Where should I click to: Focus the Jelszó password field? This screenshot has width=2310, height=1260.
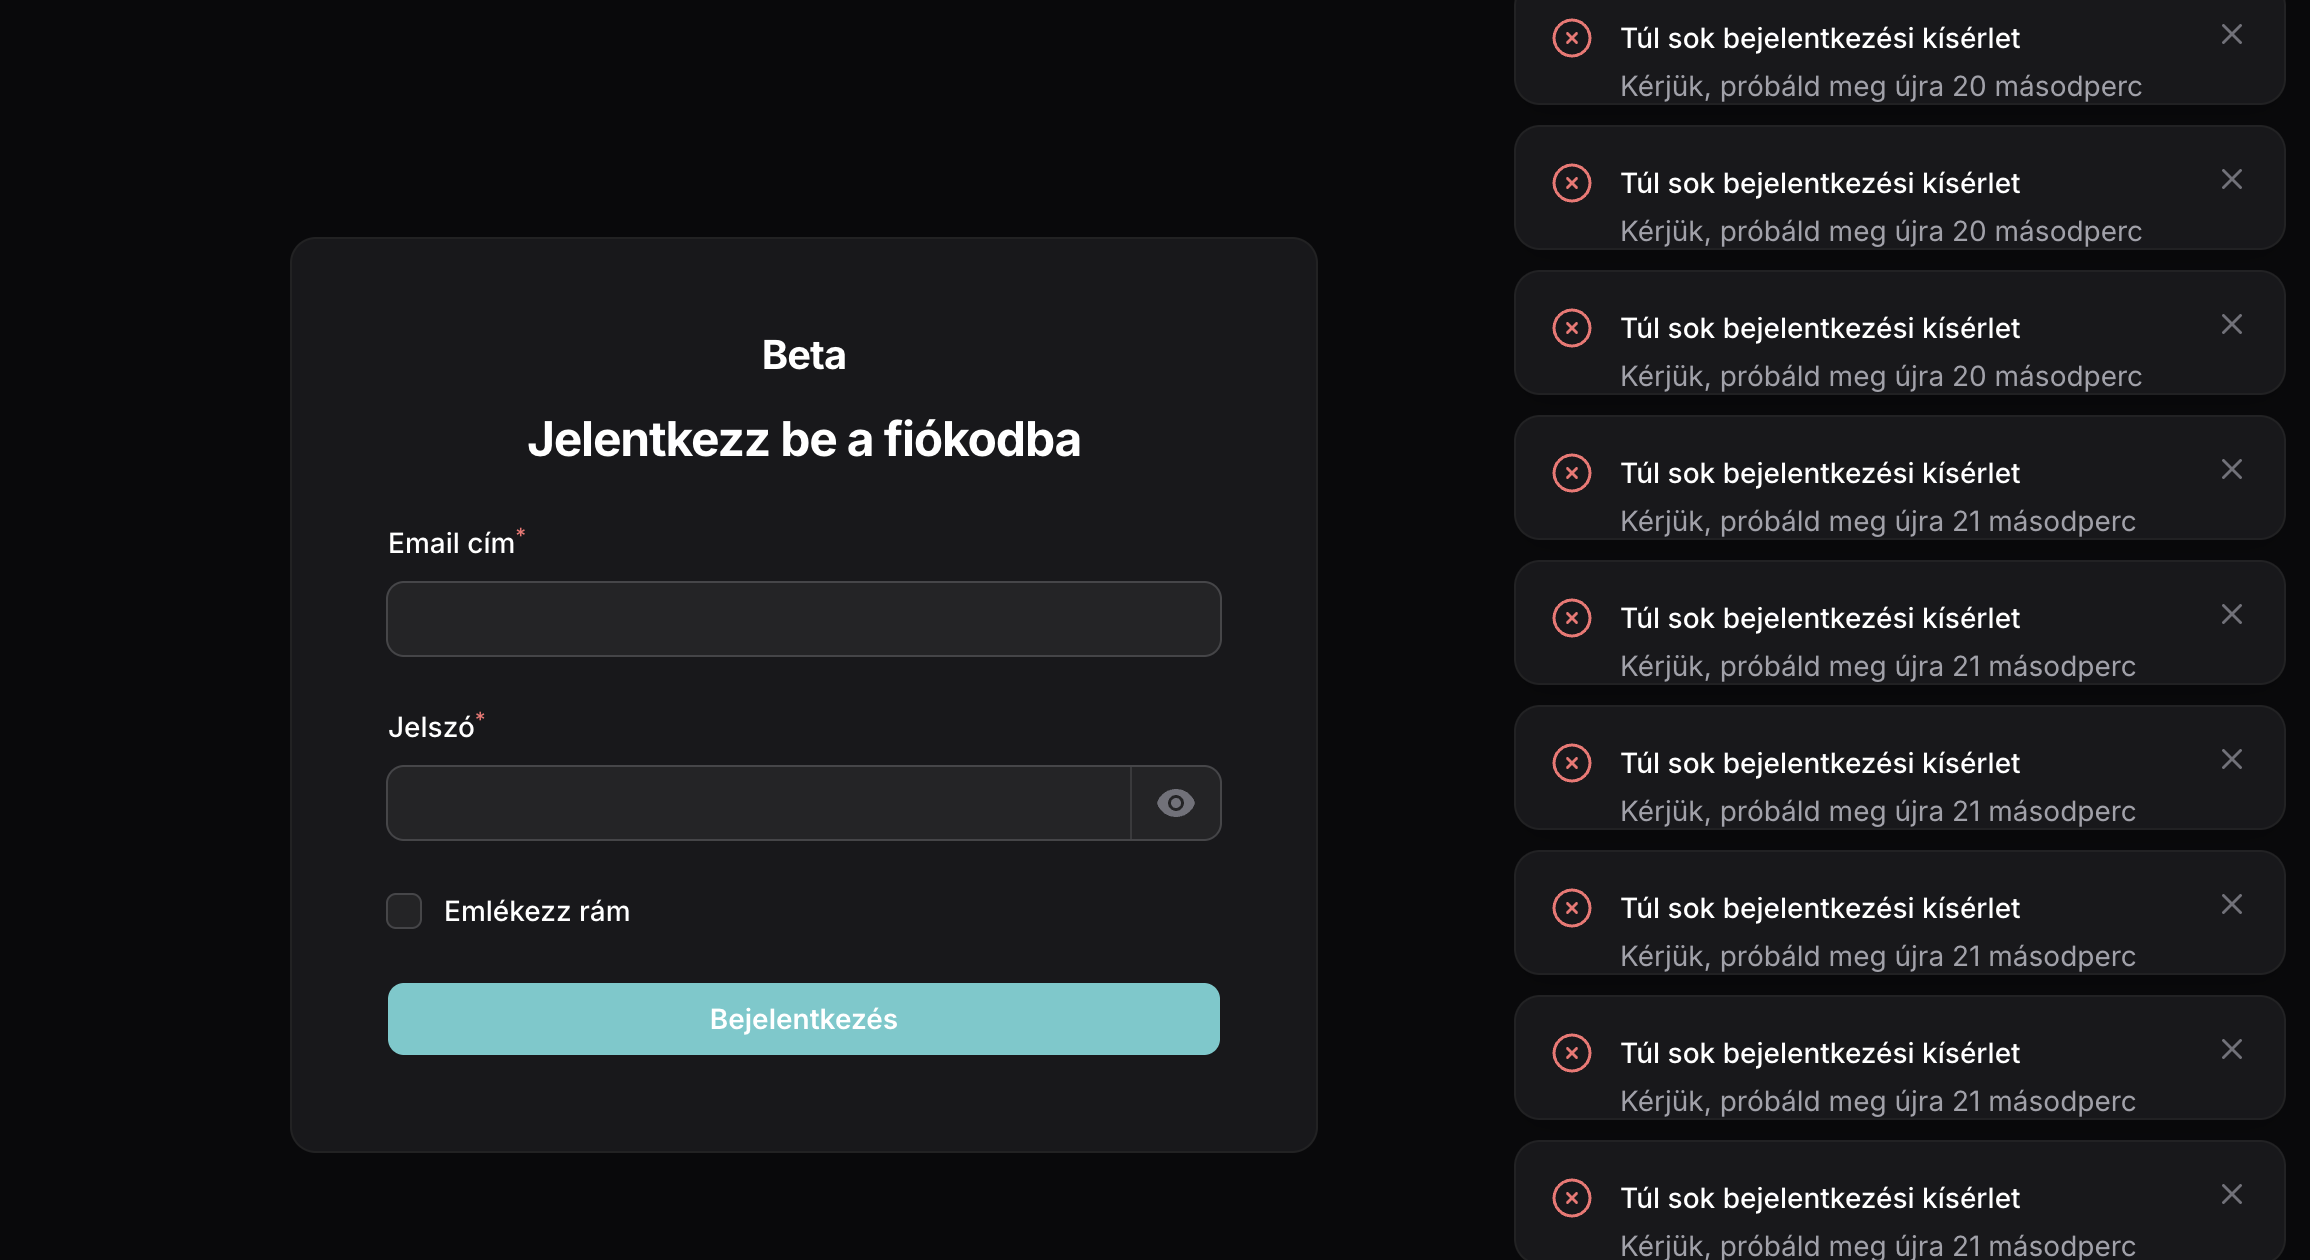(759, 803)
